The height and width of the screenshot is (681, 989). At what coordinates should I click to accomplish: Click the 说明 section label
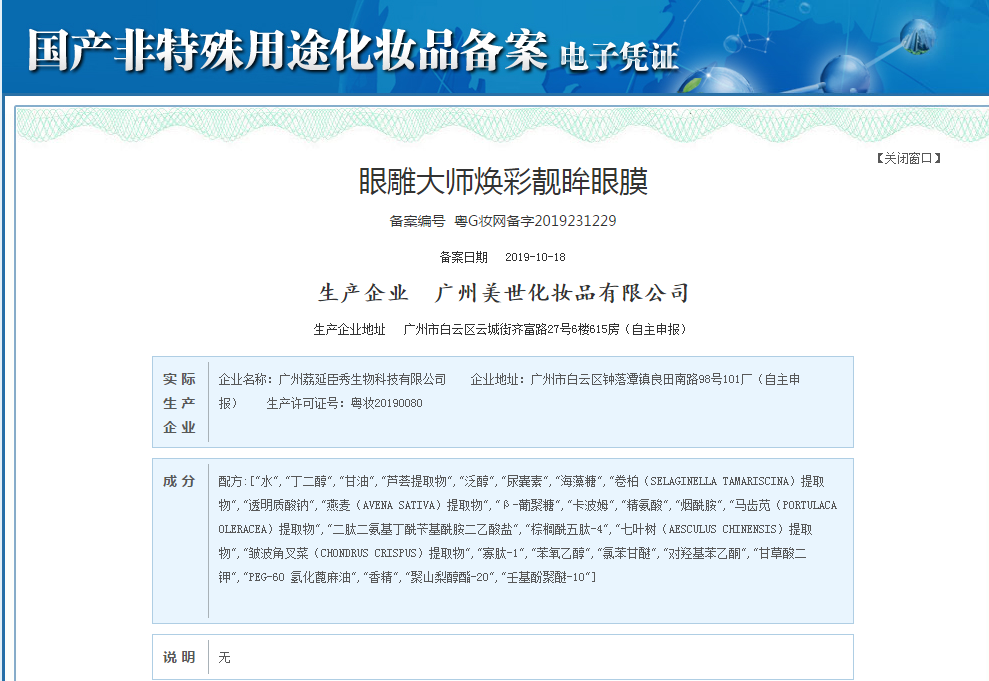point(179,657)
